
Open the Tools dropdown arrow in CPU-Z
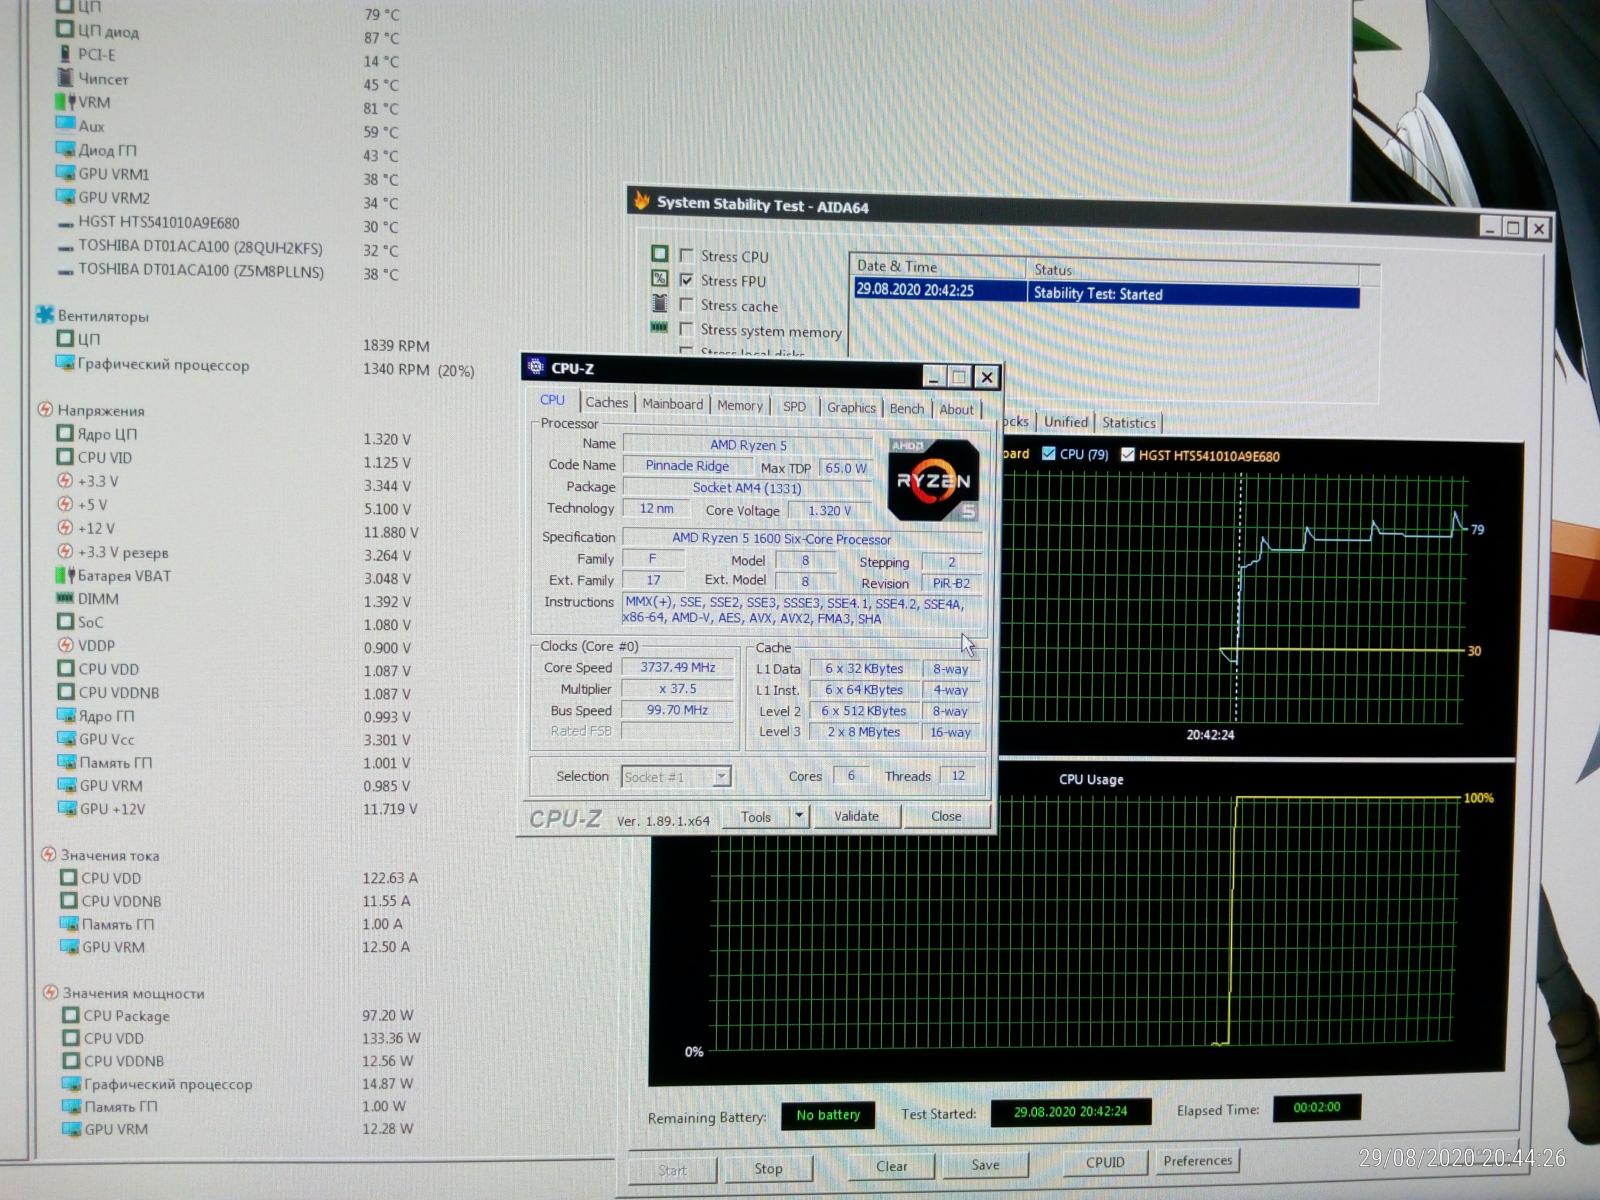(x=799, y=817)
